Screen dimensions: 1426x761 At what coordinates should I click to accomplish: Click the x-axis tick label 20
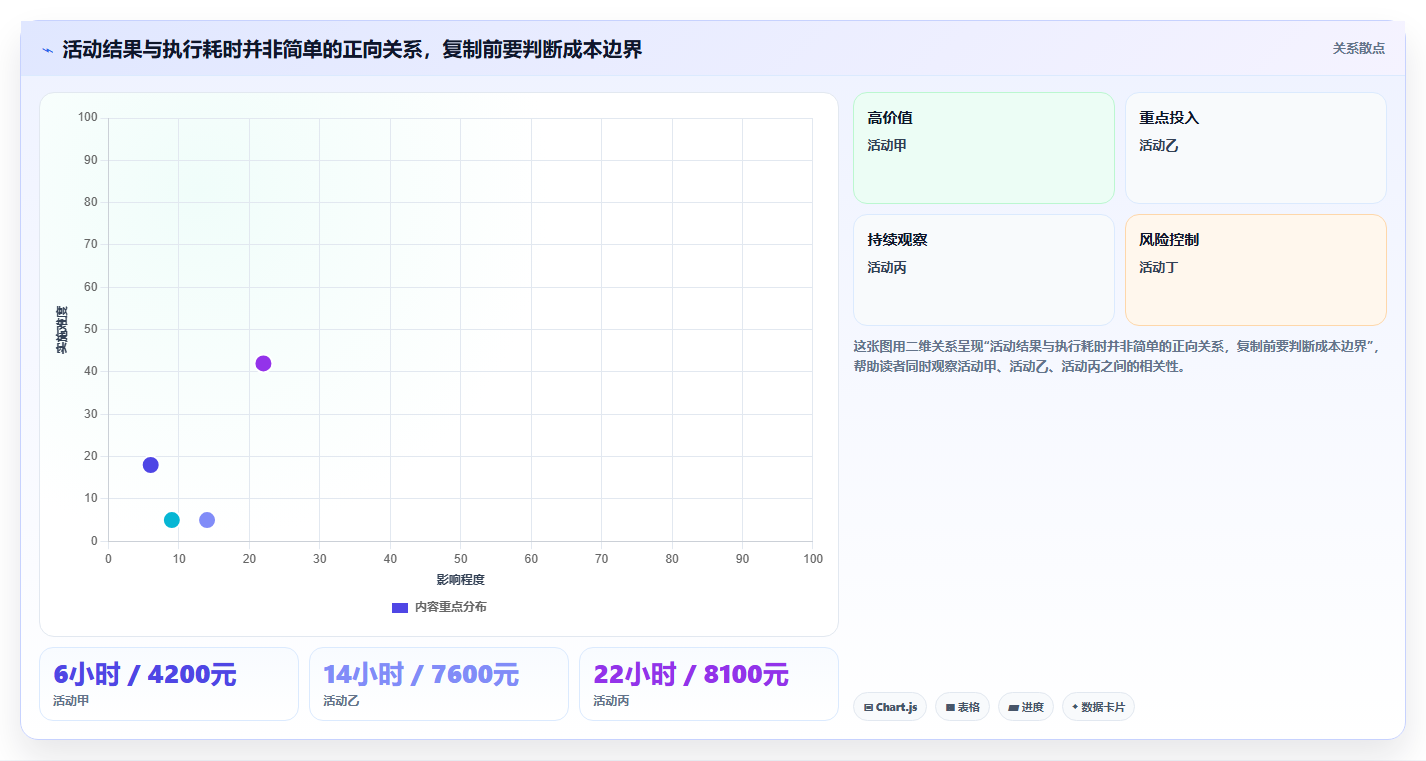click(249, 558)
